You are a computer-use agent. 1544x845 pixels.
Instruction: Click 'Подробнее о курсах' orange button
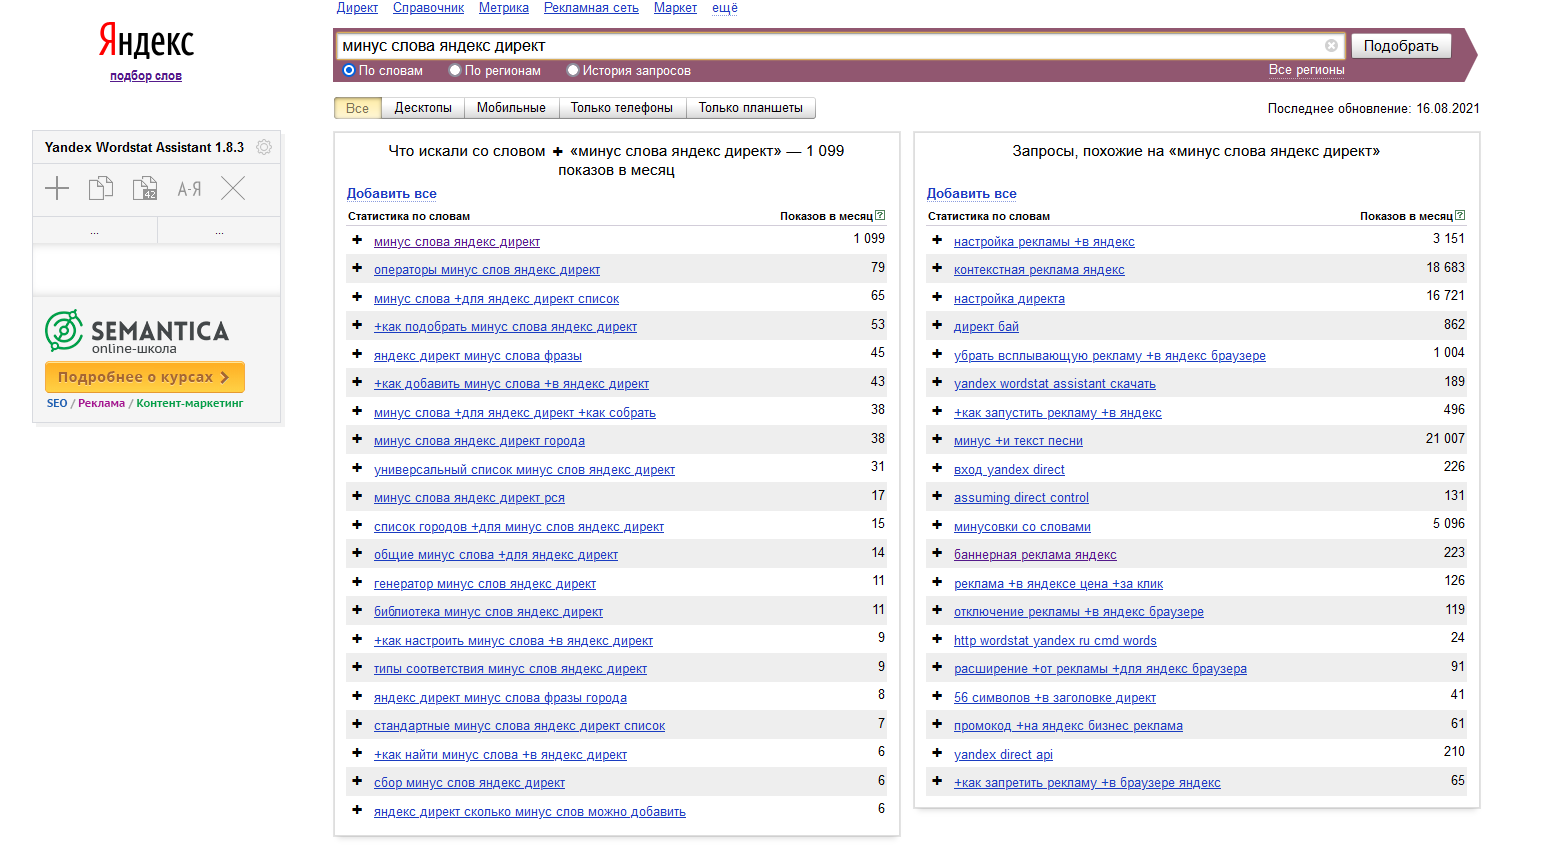[145, 377]
